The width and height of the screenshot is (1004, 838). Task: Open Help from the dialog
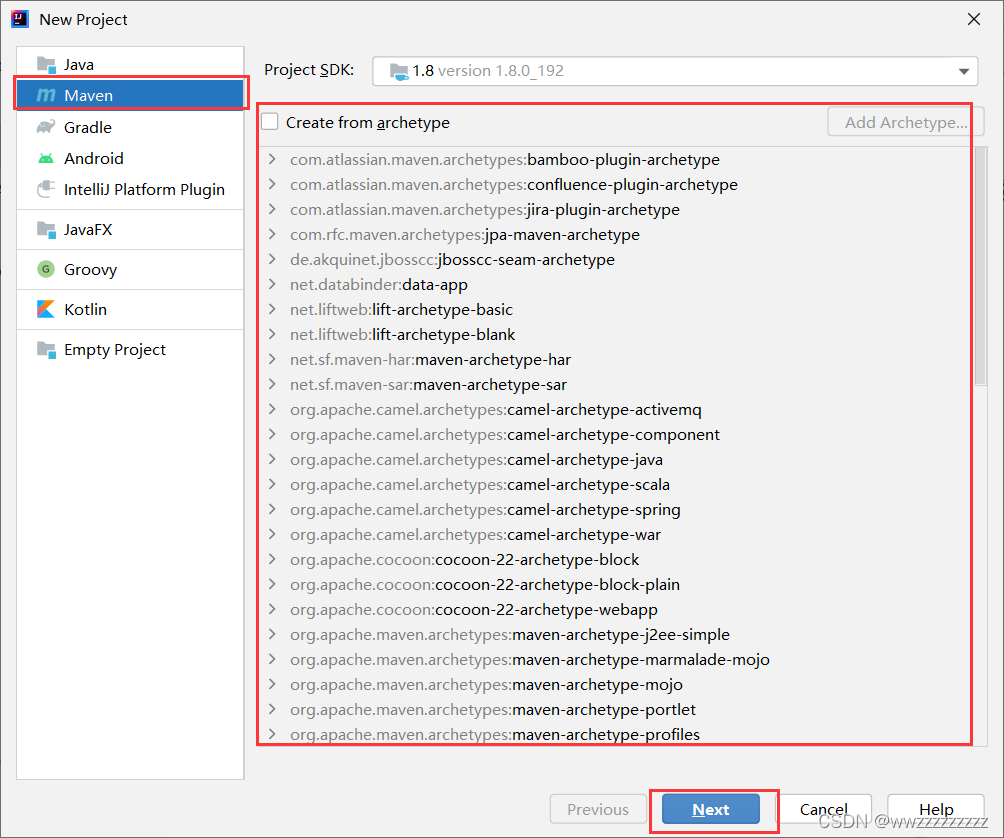click(x=936, y=809)
